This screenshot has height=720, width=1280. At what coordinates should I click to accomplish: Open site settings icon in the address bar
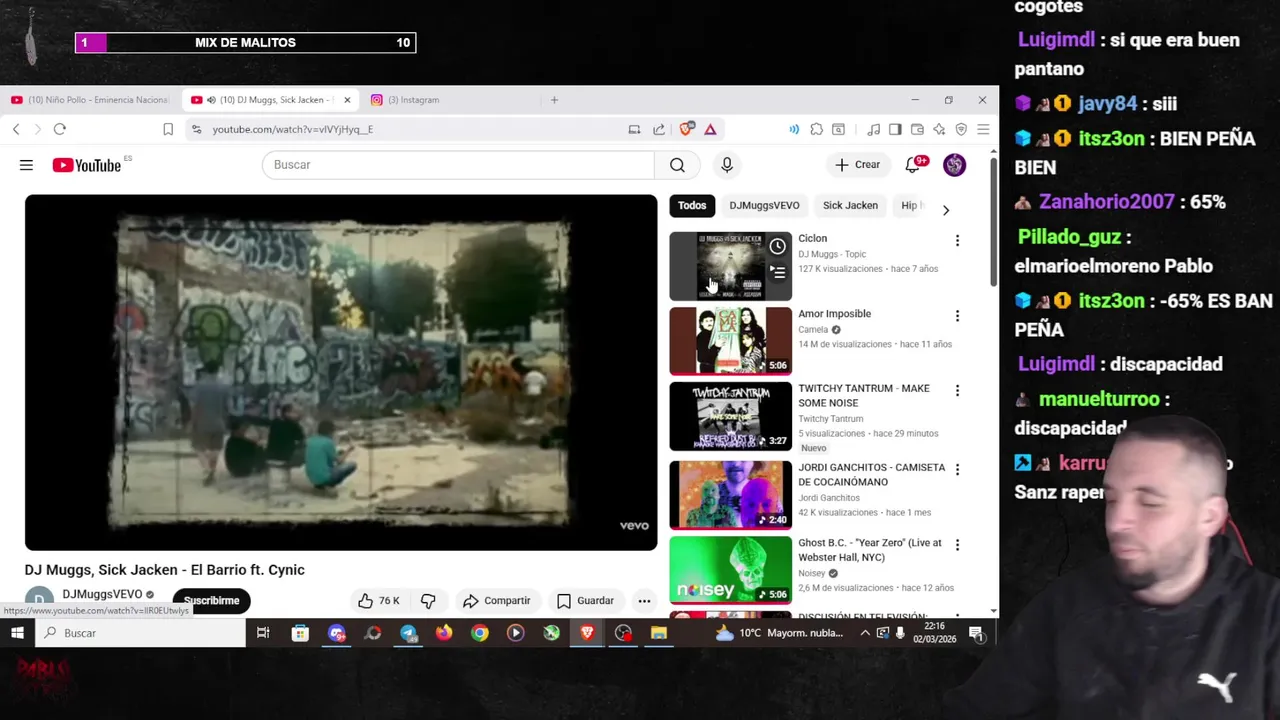196,129
